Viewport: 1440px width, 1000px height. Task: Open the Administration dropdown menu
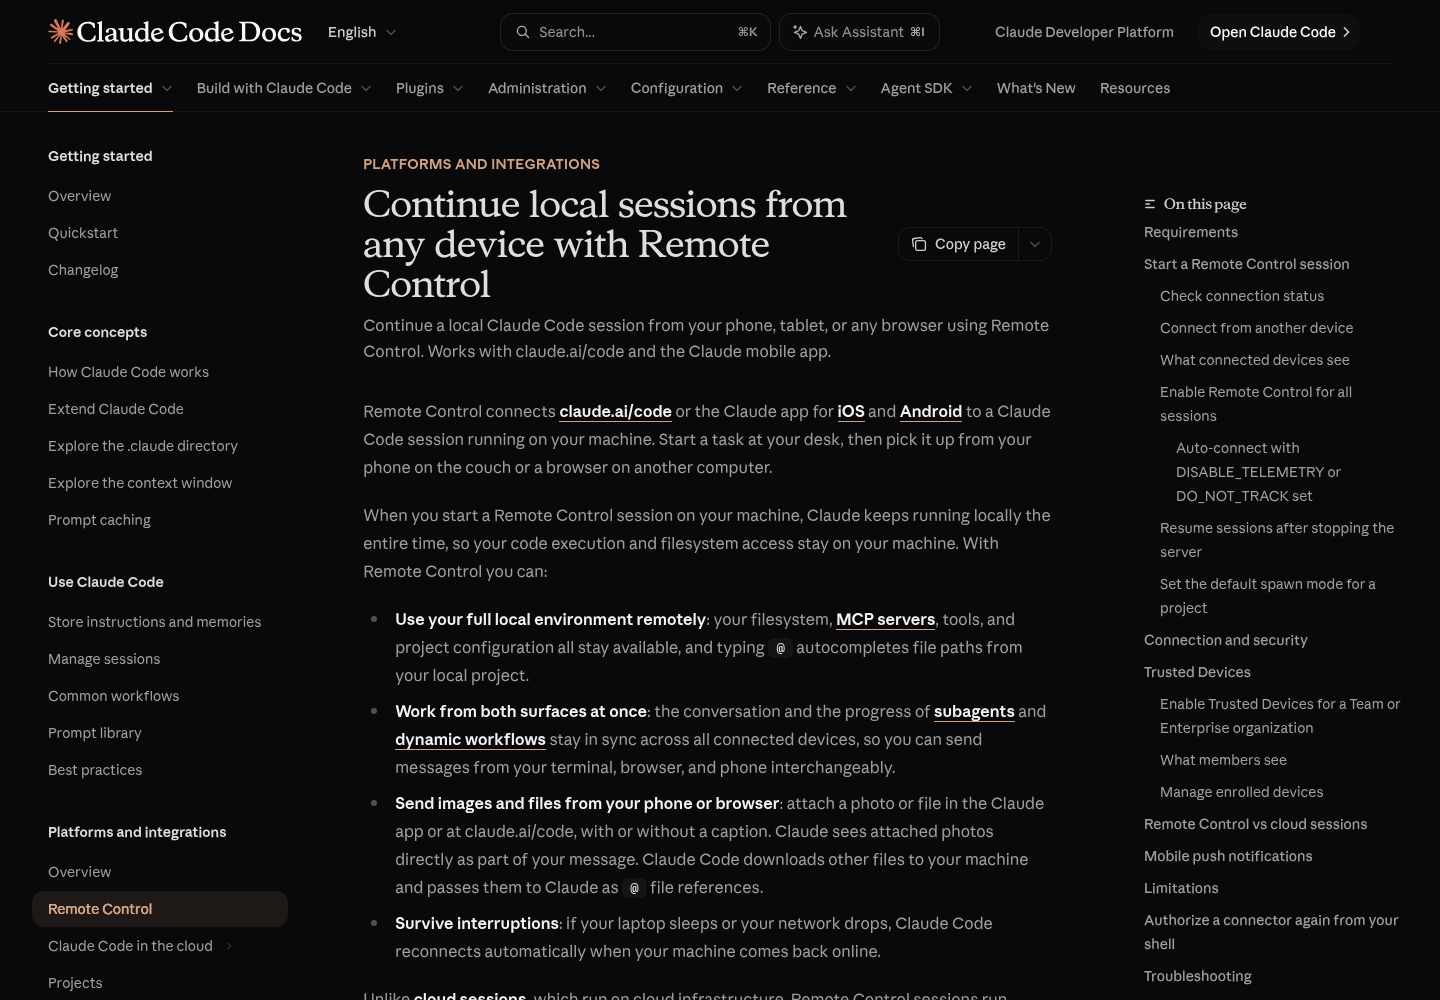[547, 88]
